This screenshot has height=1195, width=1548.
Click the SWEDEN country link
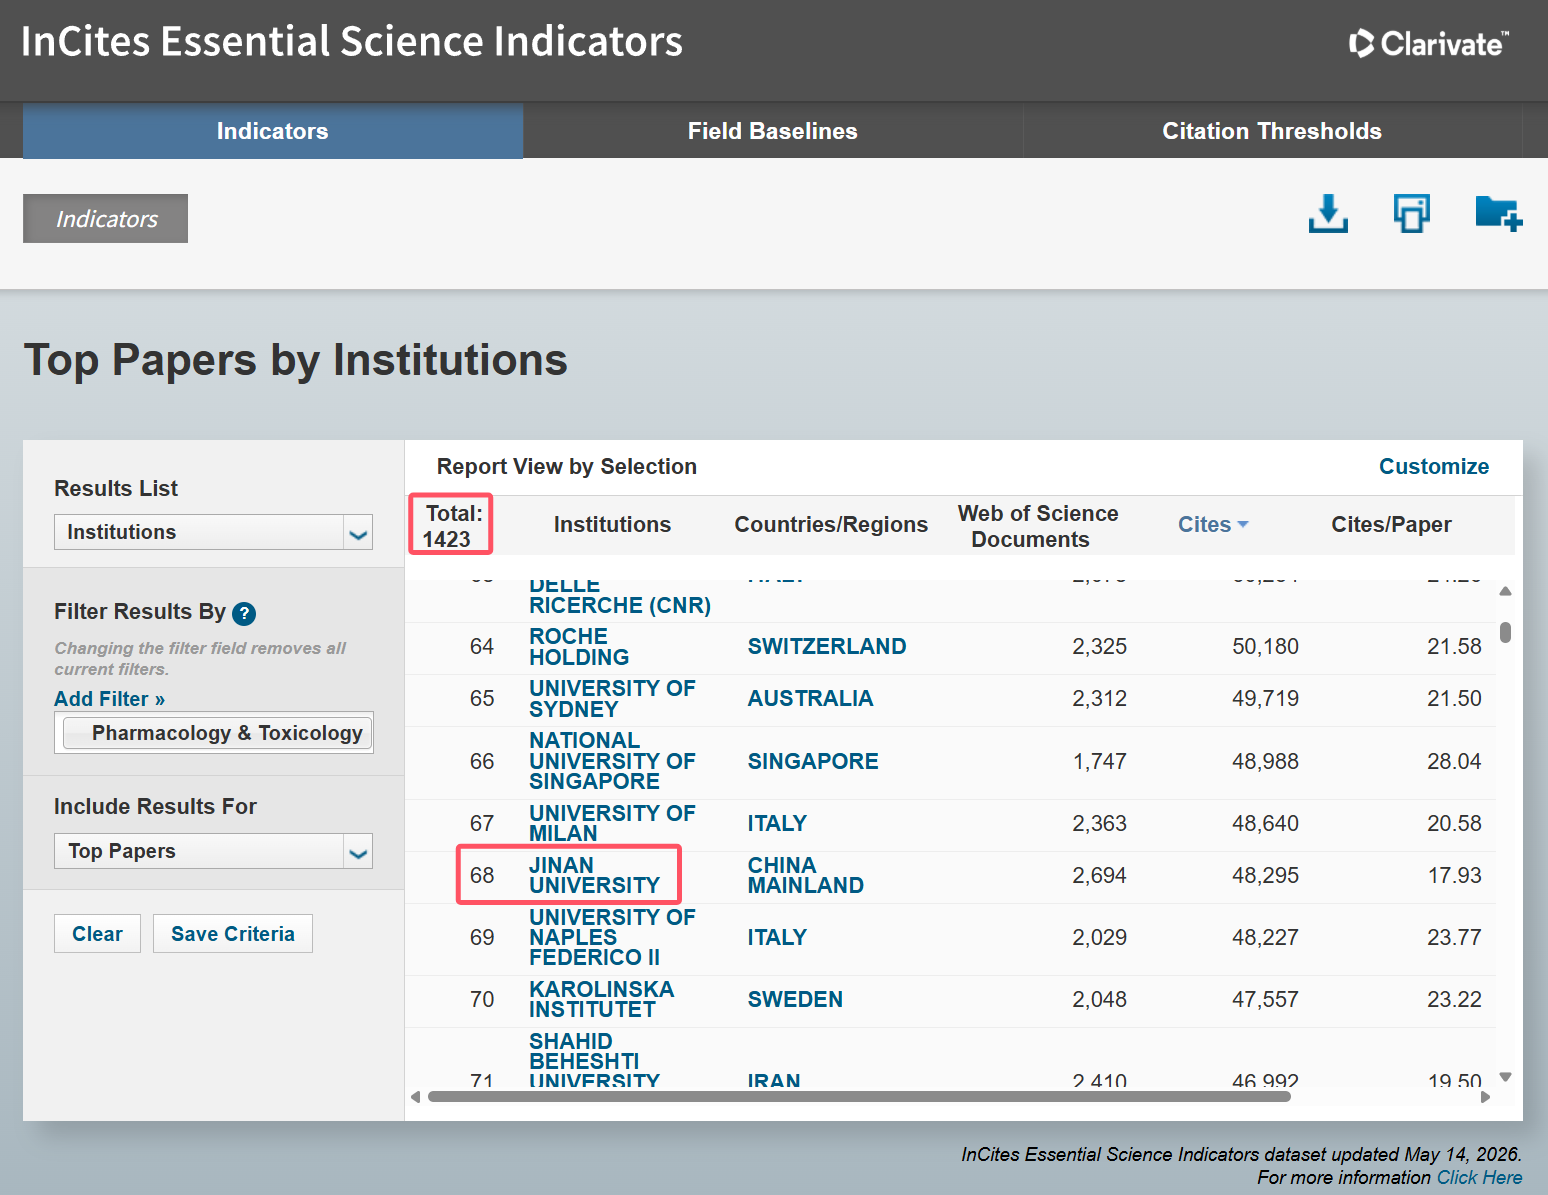point(795,999)
